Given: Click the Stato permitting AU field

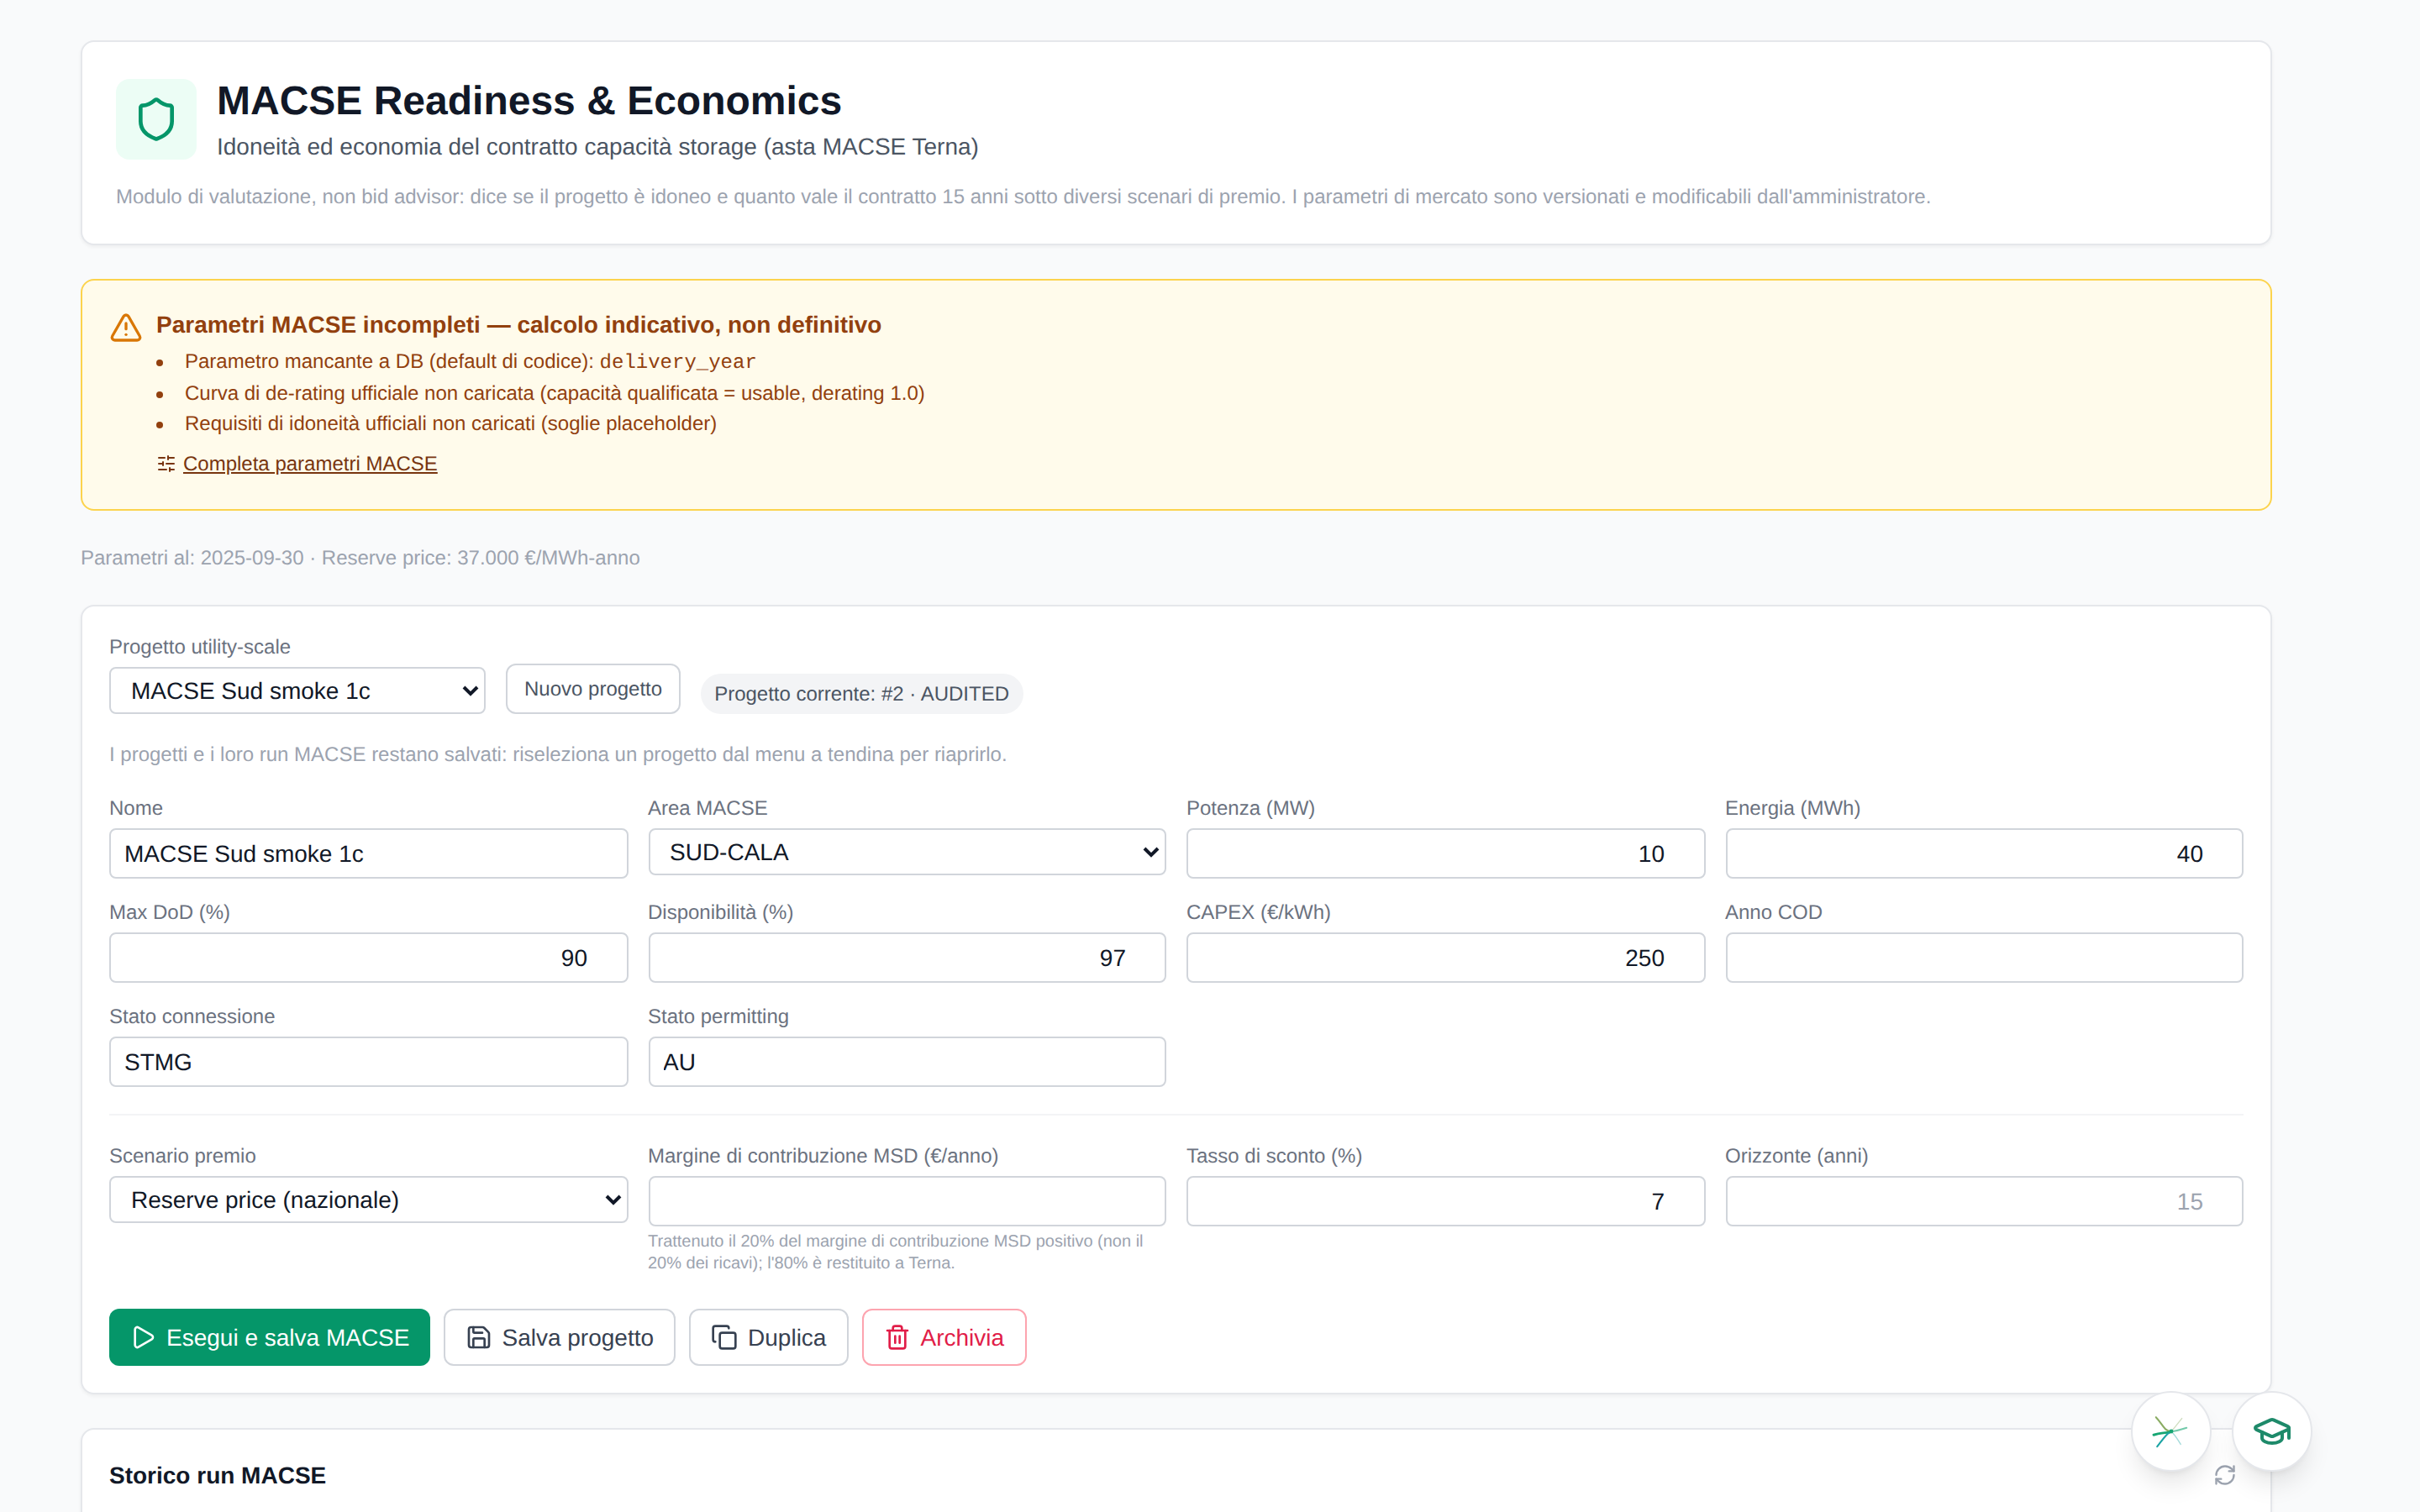Looking at the screenshot, I should (907, 1061).
